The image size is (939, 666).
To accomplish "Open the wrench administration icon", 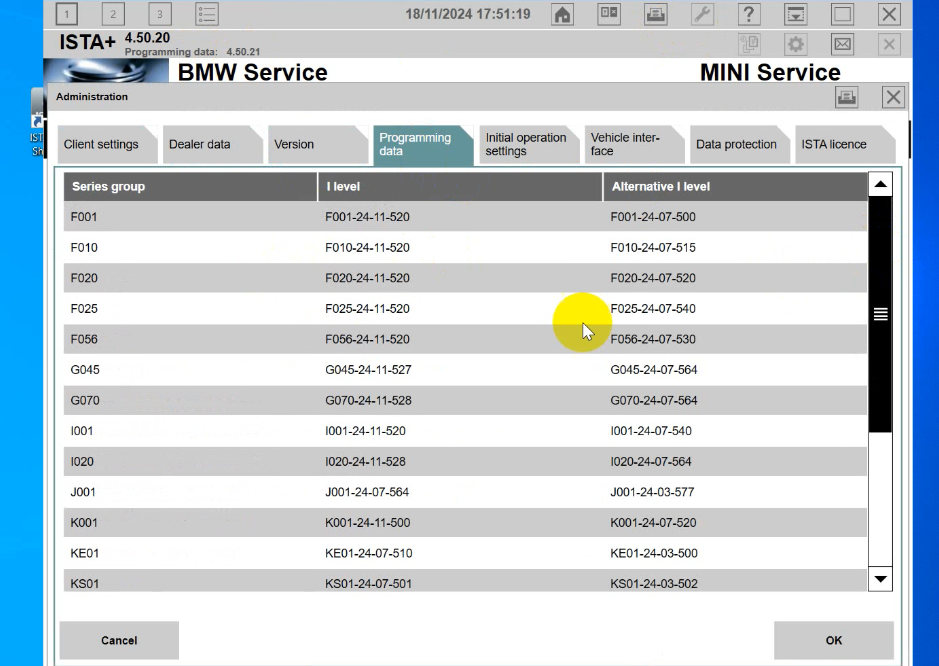I will coord(702,14).
